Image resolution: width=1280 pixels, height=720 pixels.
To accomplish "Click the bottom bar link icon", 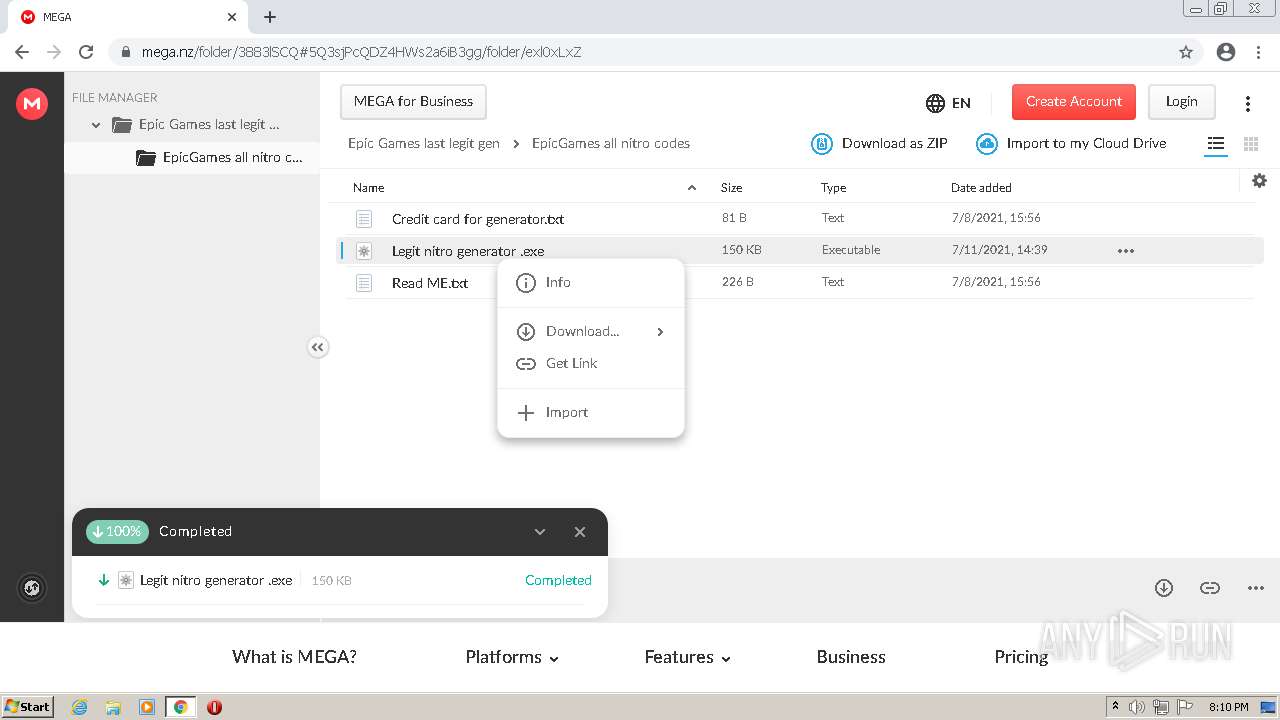I will tap(1210, 588).
